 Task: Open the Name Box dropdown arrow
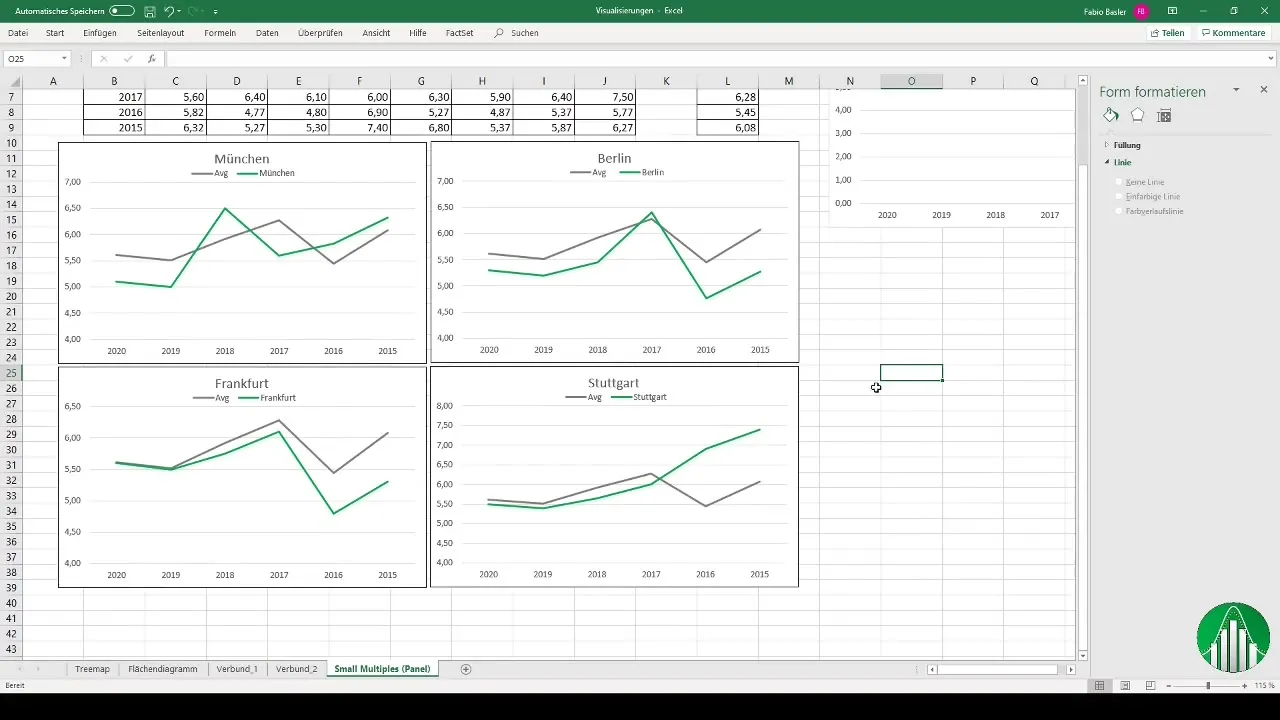(x=65, y=59)
